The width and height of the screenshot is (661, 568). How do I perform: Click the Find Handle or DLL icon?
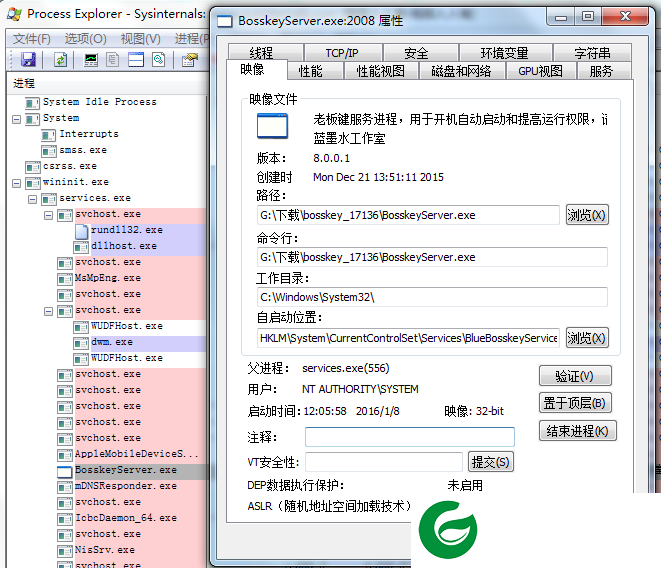coord(159,60)
